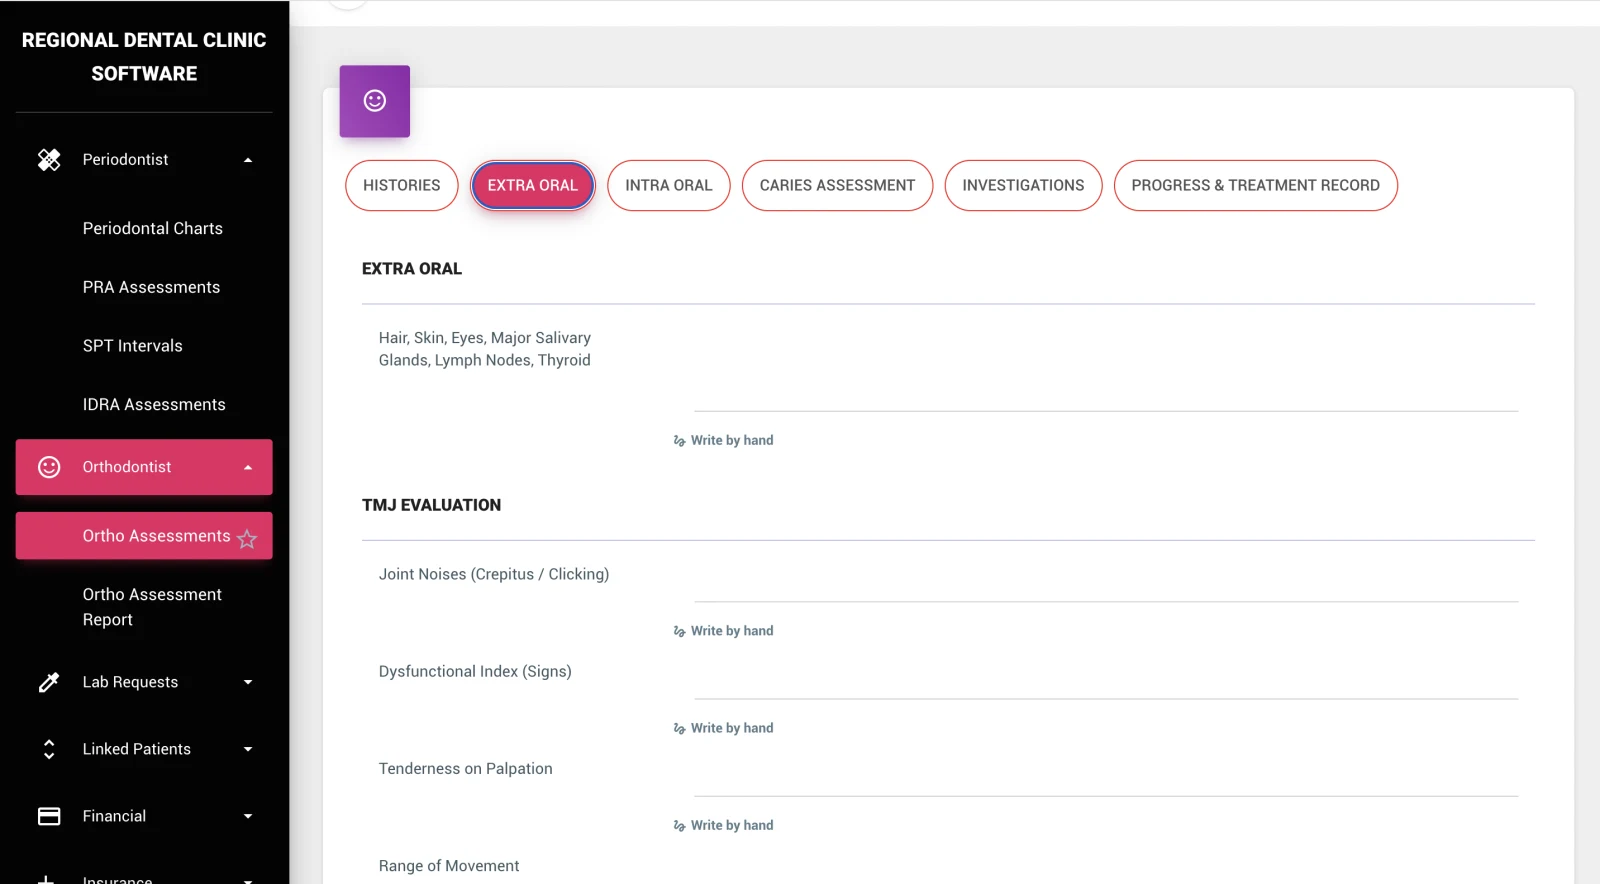Image resolution: width=1600 pixels, height=884 pixels.
Task: Select the Extra Oral tab
Action: coord(533,186)
